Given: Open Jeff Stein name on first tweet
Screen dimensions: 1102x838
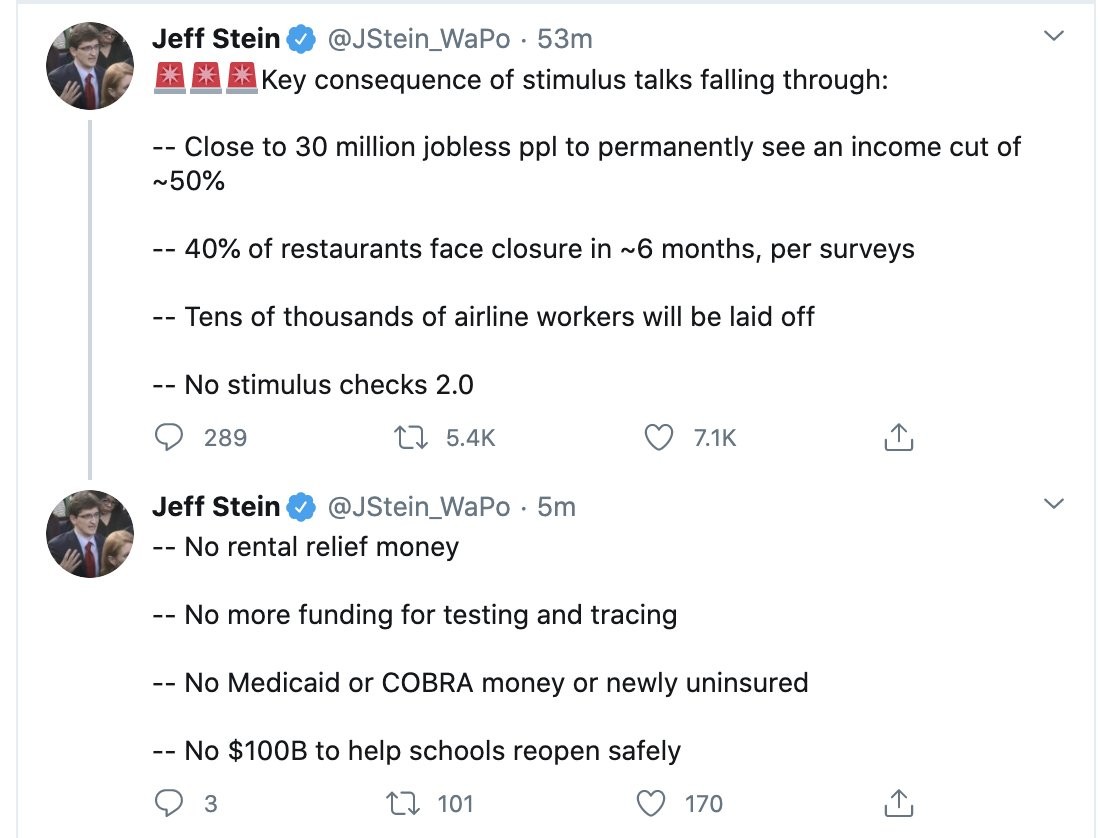Looking at the screenshot, I should click(x=215, y=39).
